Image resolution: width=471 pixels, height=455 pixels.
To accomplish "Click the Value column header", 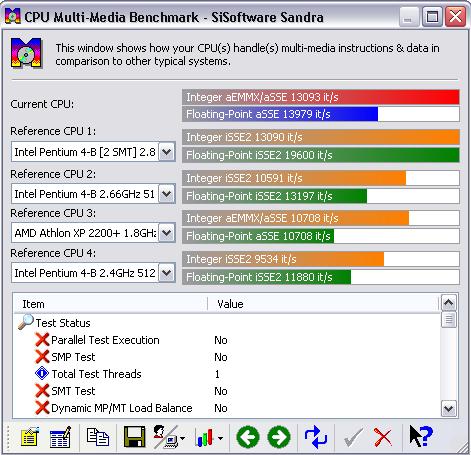I will [323, 304].
